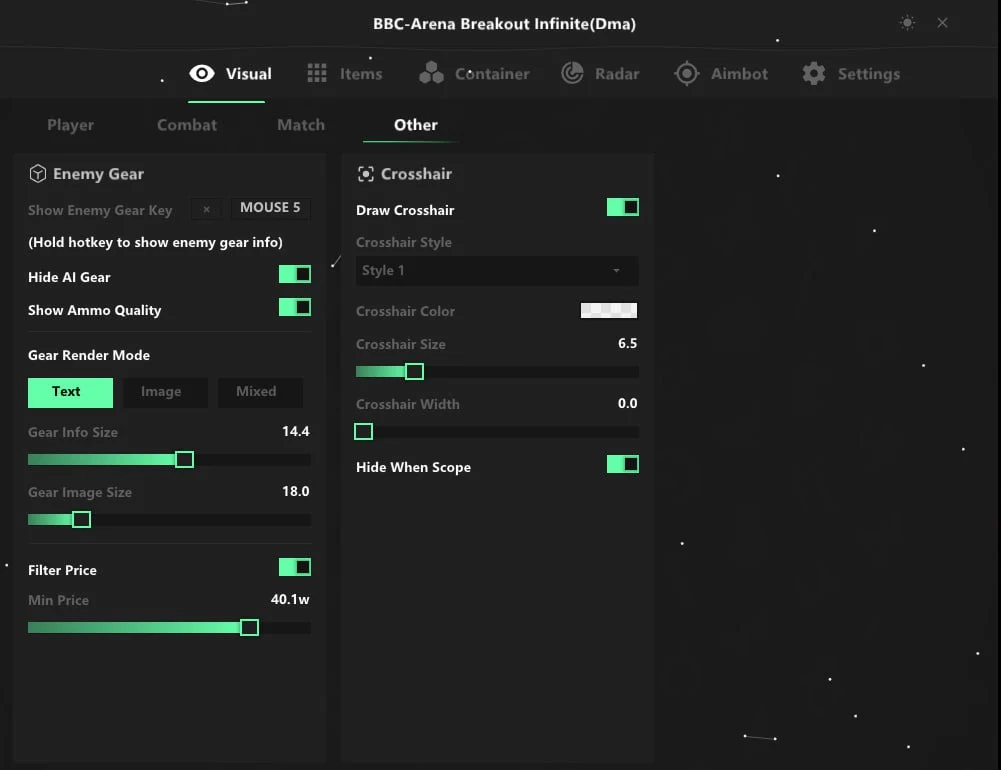Click the Crosshair panel header icon
The height and width of the screenshot is (770, 1001).
(x=366, y=174)
